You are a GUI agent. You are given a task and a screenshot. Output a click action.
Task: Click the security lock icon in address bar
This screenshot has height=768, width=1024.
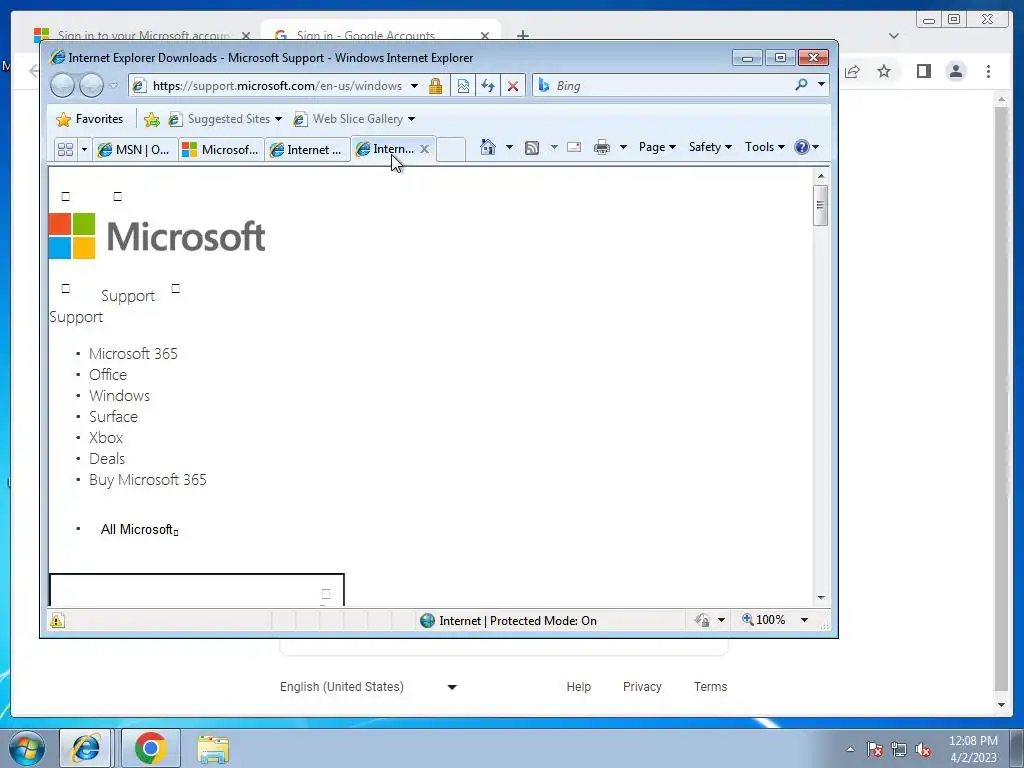(436, 86)
